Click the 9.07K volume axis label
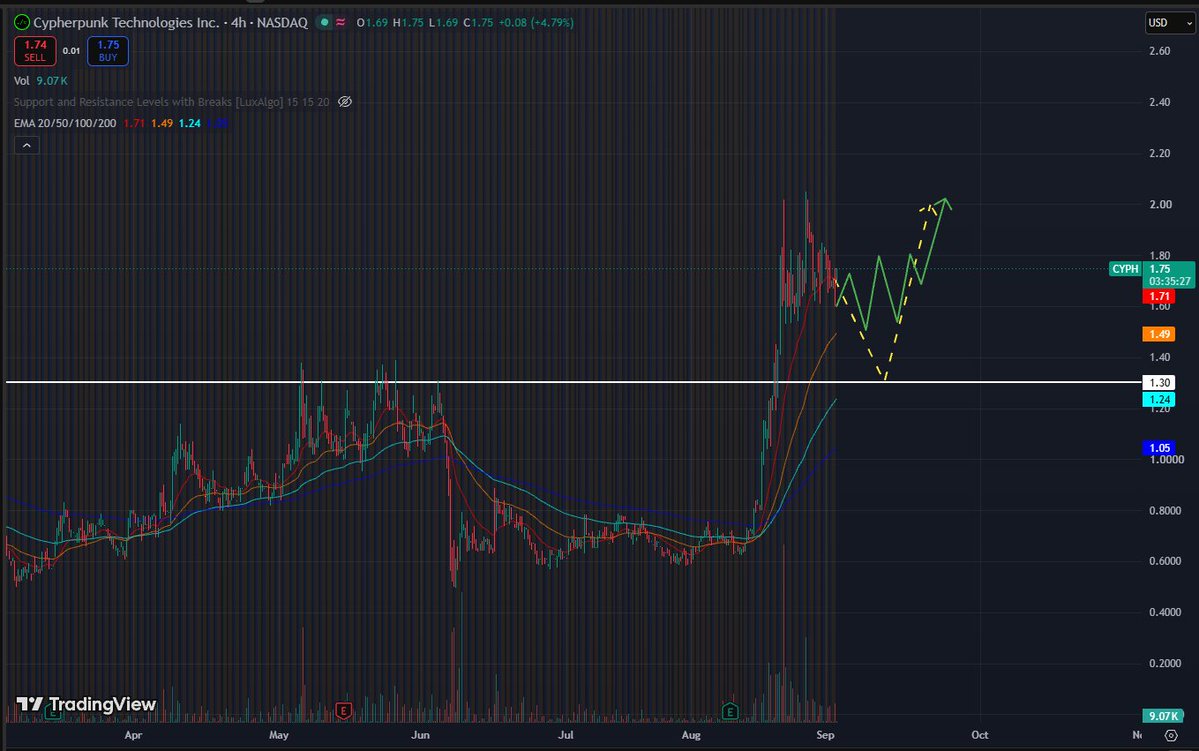Image resolution: width=1199 pixels, height=751 pixels. [1162, 716]
